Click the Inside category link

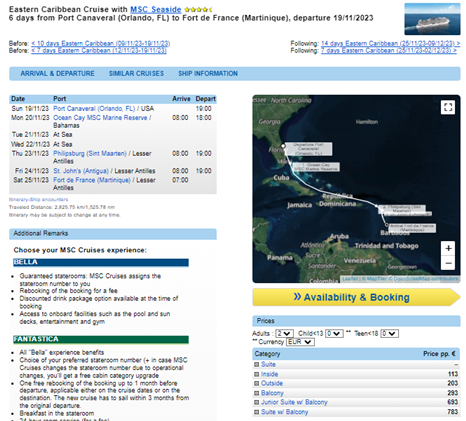(269, 374)
